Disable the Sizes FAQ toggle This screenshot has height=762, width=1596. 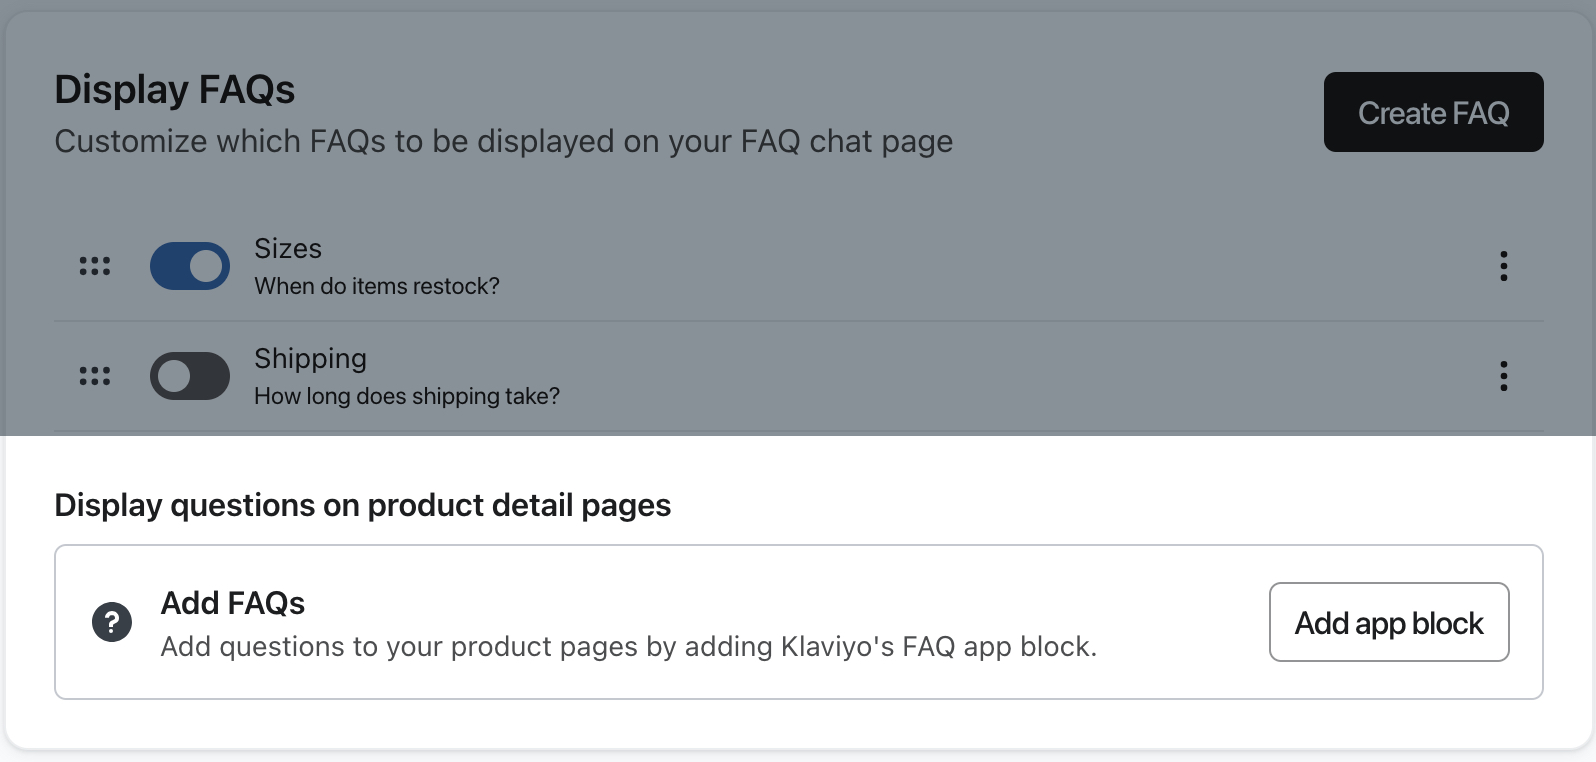190,266
